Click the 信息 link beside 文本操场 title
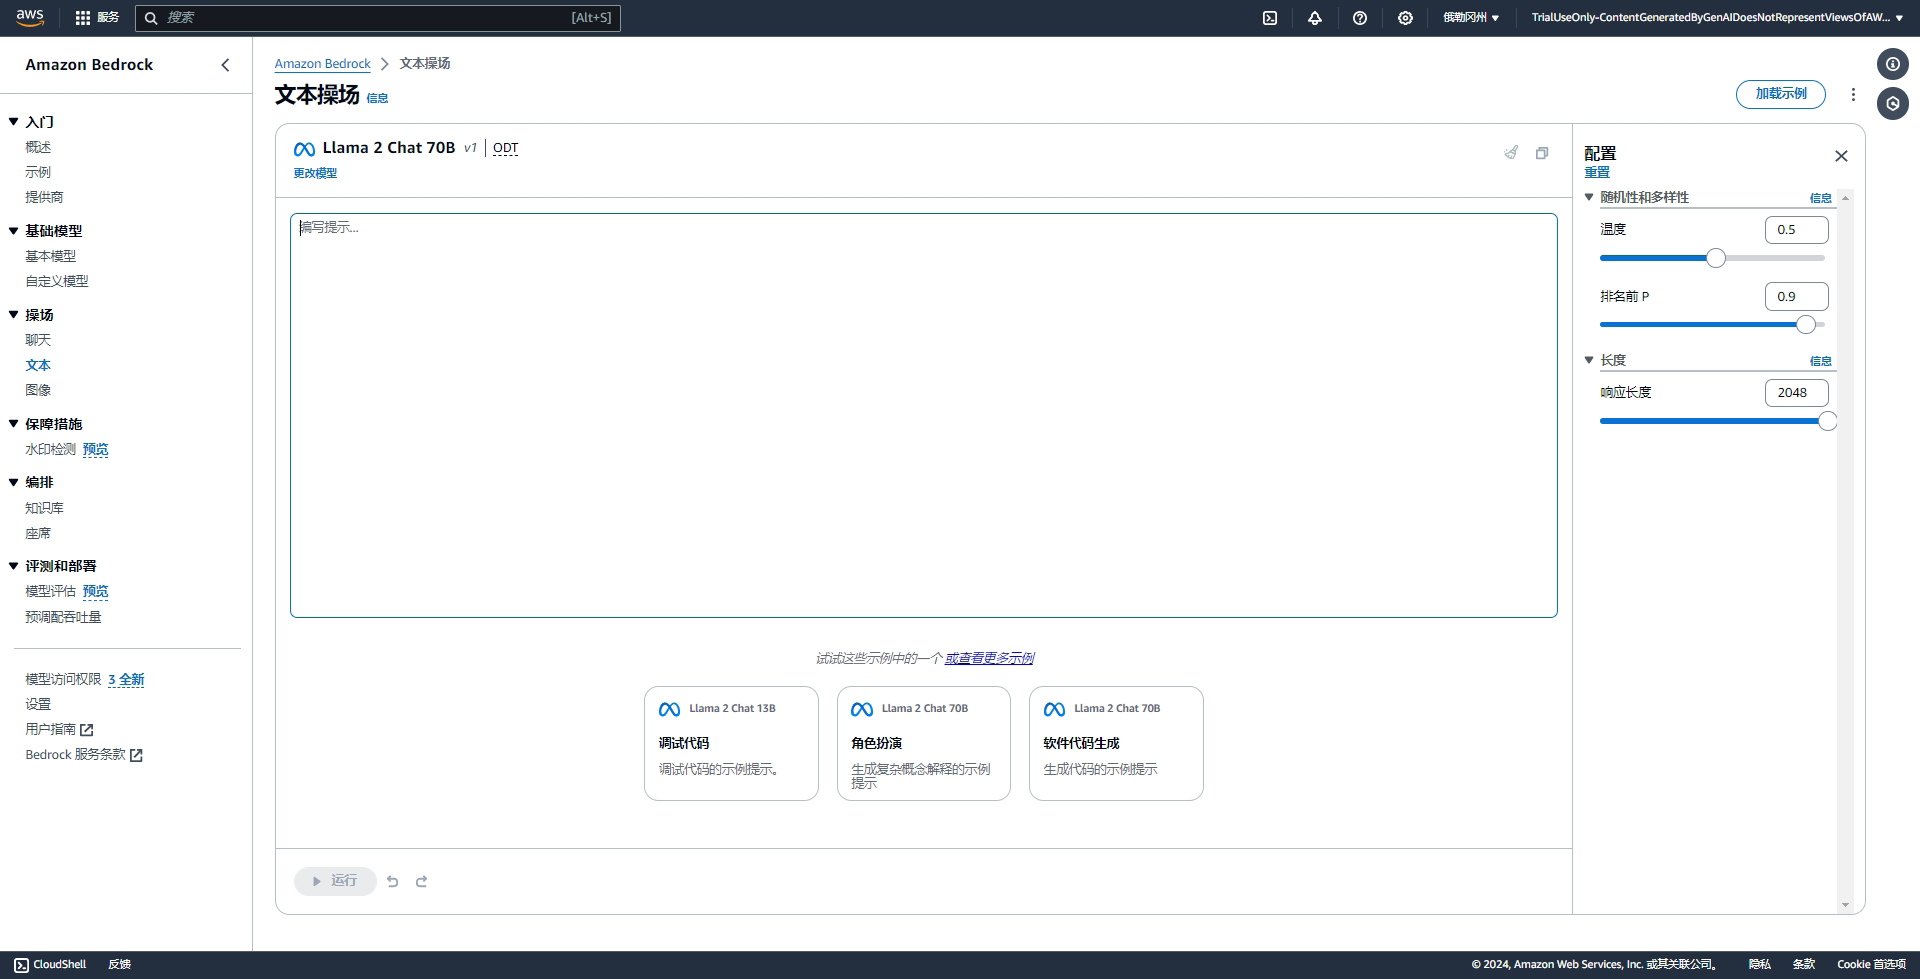The height and width of the screenshot is (979, 1920). (377, 98)
